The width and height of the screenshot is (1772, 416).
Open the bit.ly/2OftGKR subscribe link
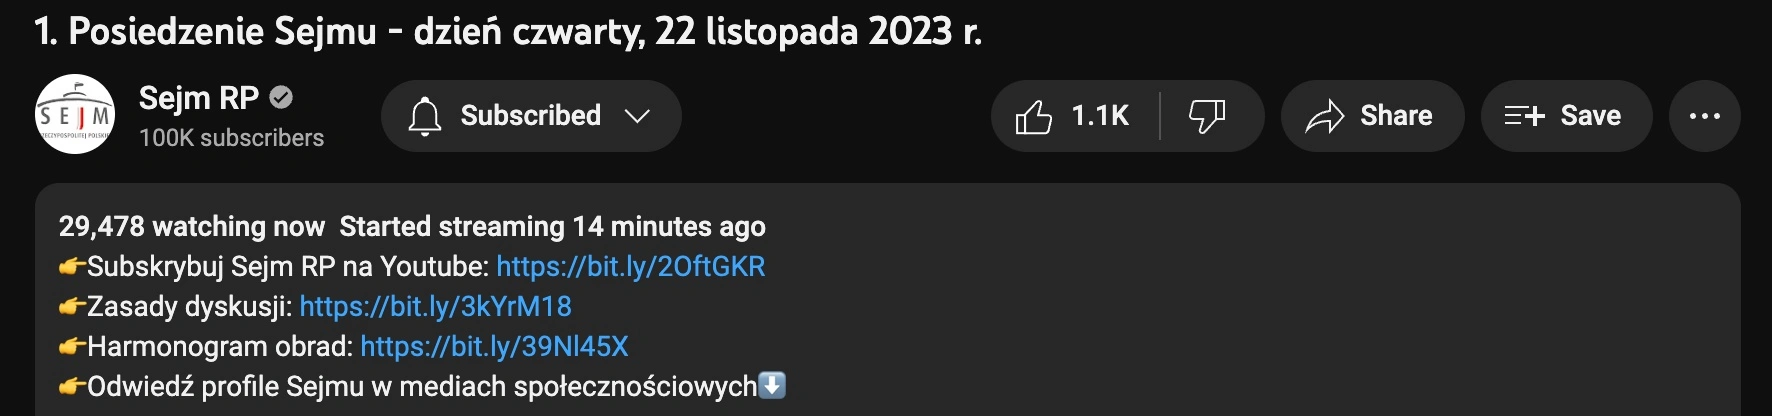click(631, 266)
